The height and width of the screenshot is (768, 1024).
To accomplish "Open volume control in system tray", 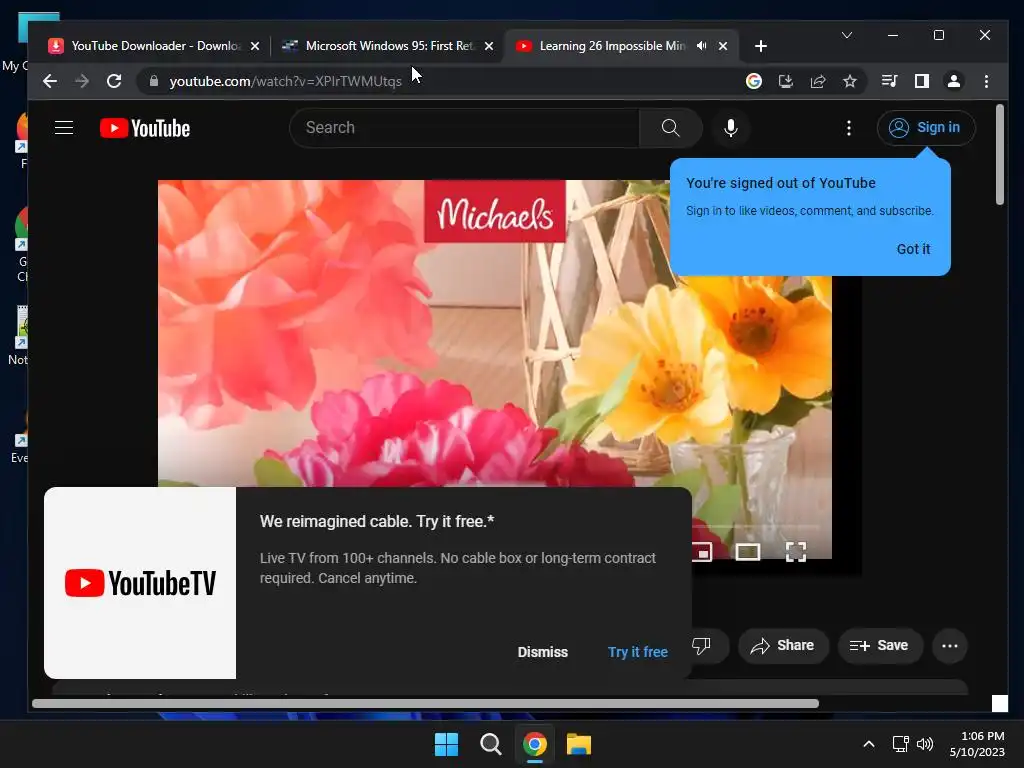I will point(925,744).
